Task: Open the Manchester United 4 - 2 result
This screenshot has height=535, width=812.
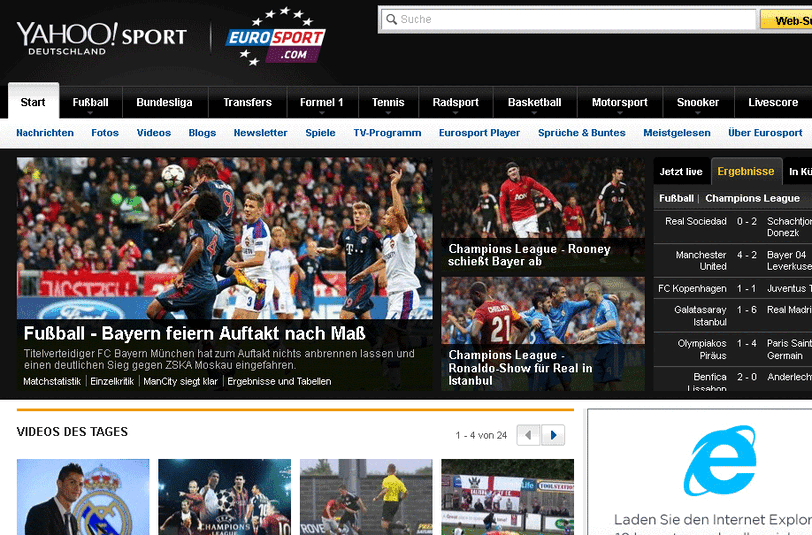Action: click(733, 261)
